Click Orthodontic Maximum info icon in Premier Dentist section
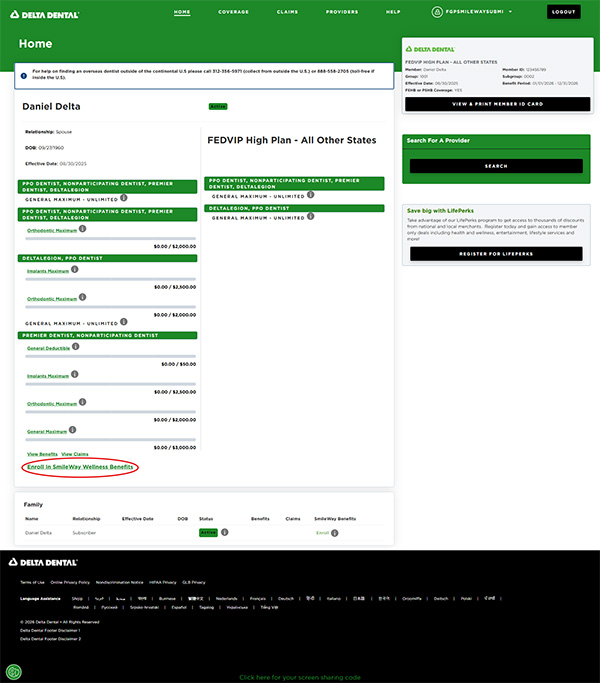 coord(82,402)
